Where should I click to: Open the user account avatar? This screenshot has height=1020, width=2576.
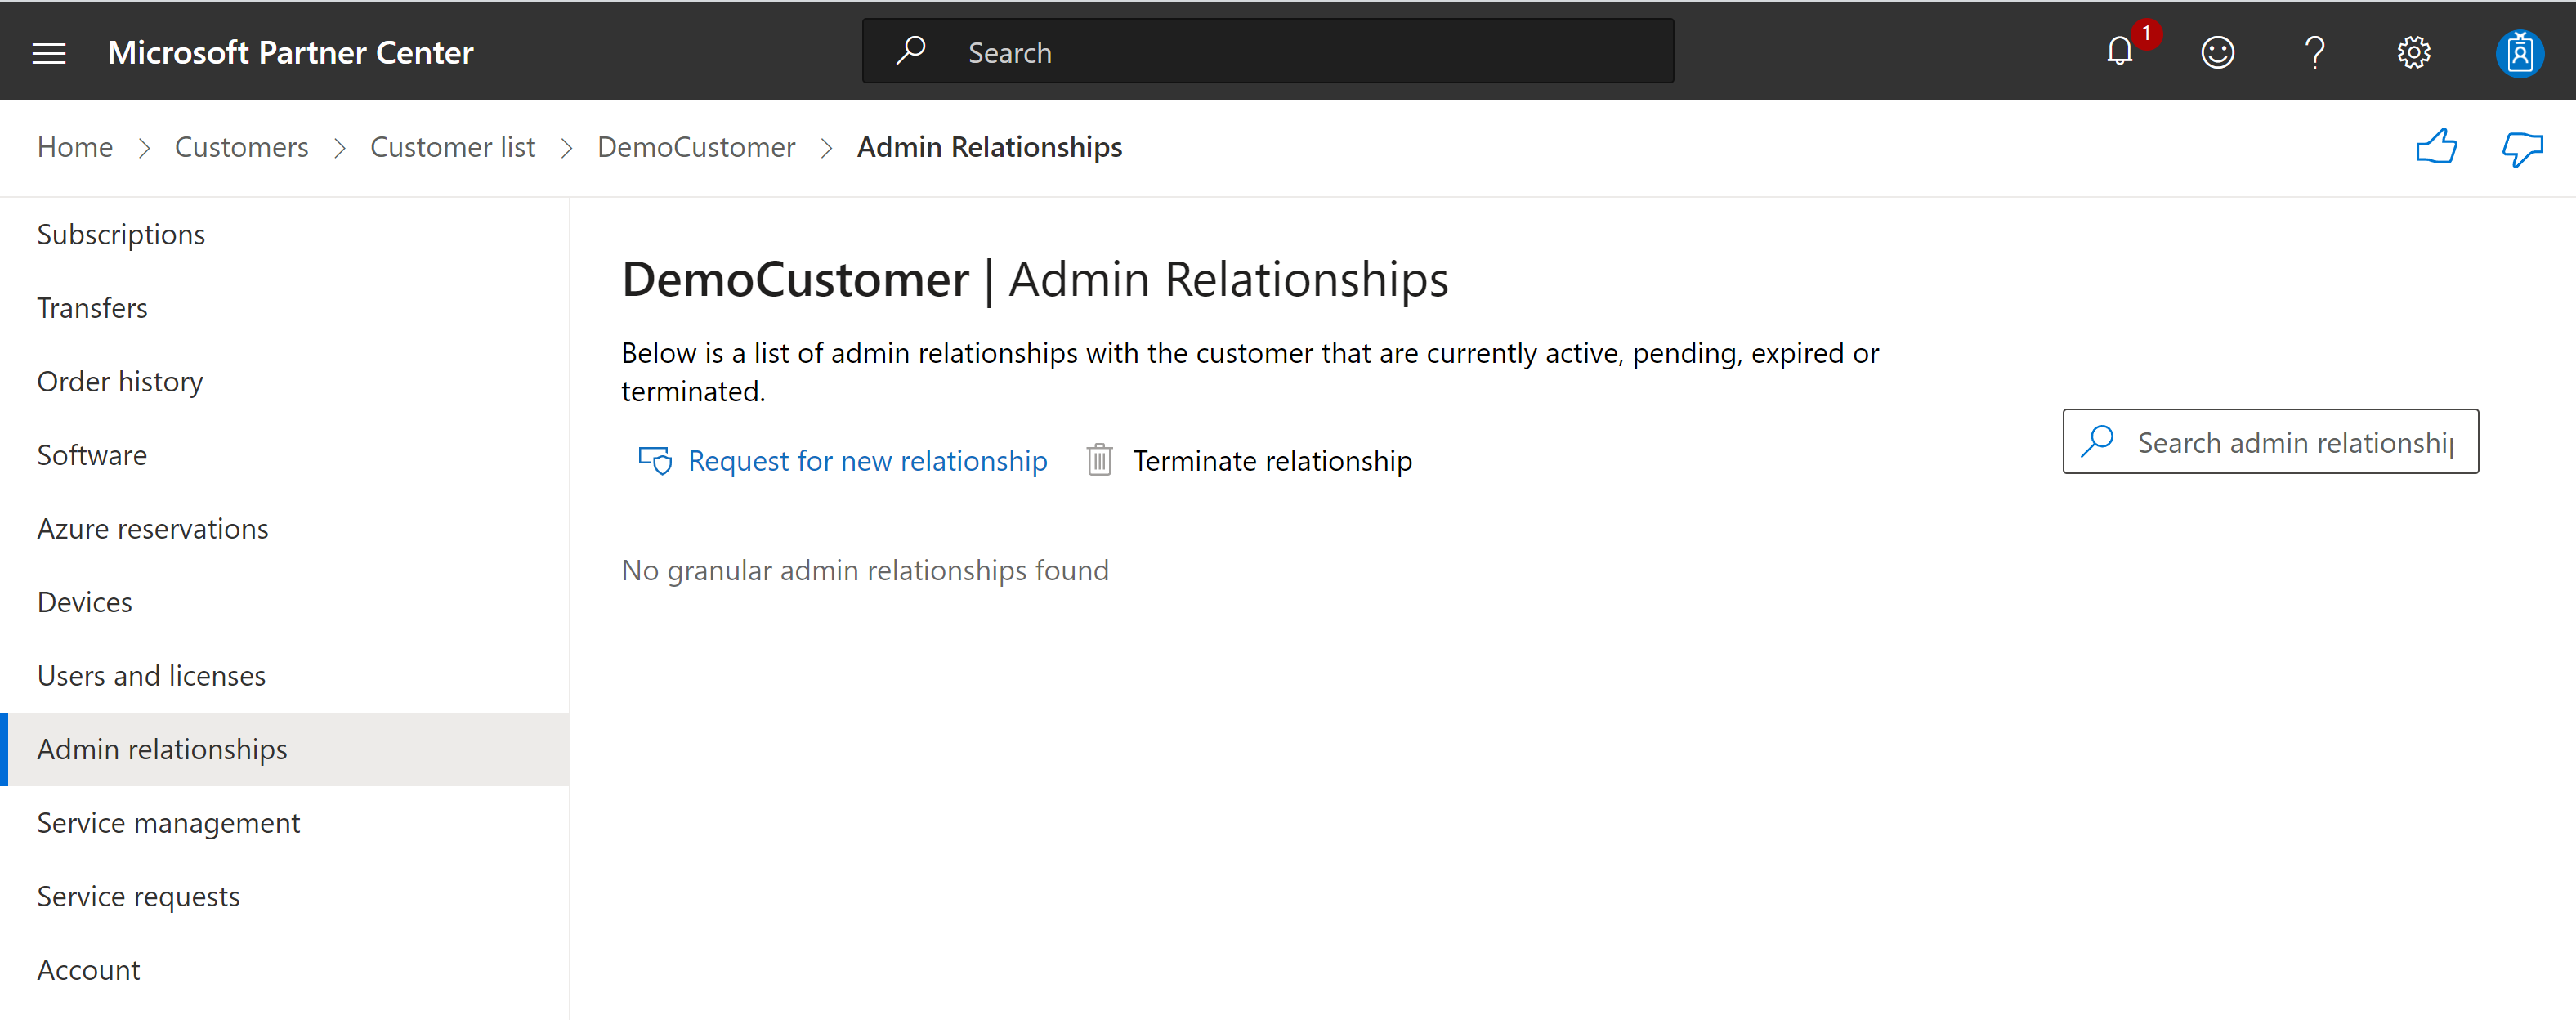click(x=2519, y=52)
